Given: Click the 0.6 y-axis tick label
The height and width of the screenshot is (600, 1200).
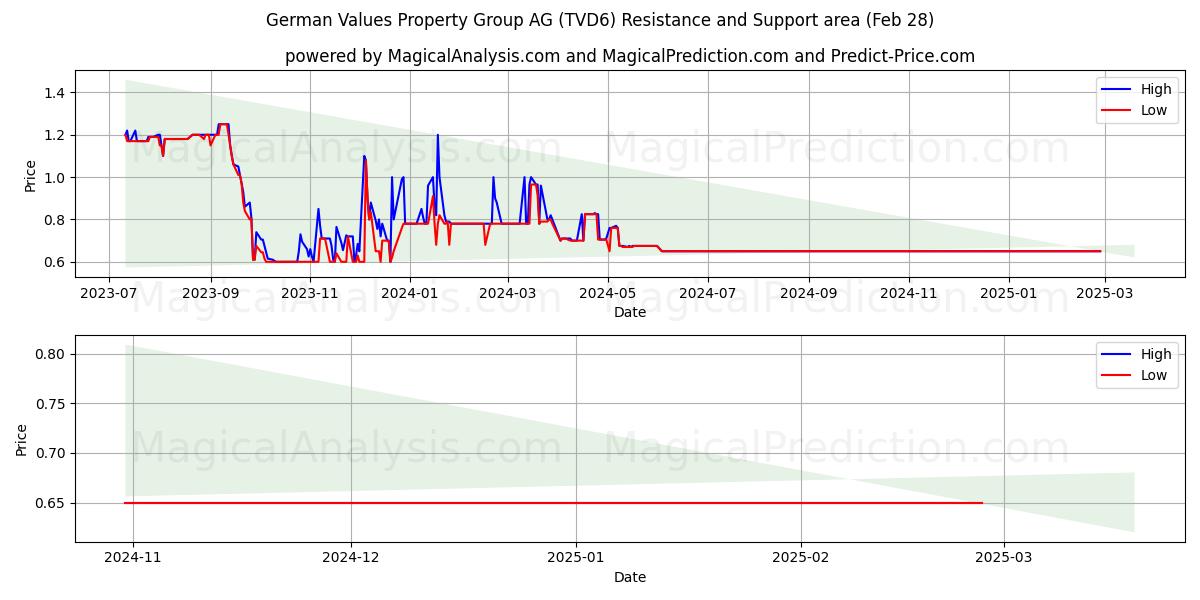Looking at the screenshot, I should (x=56, y=262).
